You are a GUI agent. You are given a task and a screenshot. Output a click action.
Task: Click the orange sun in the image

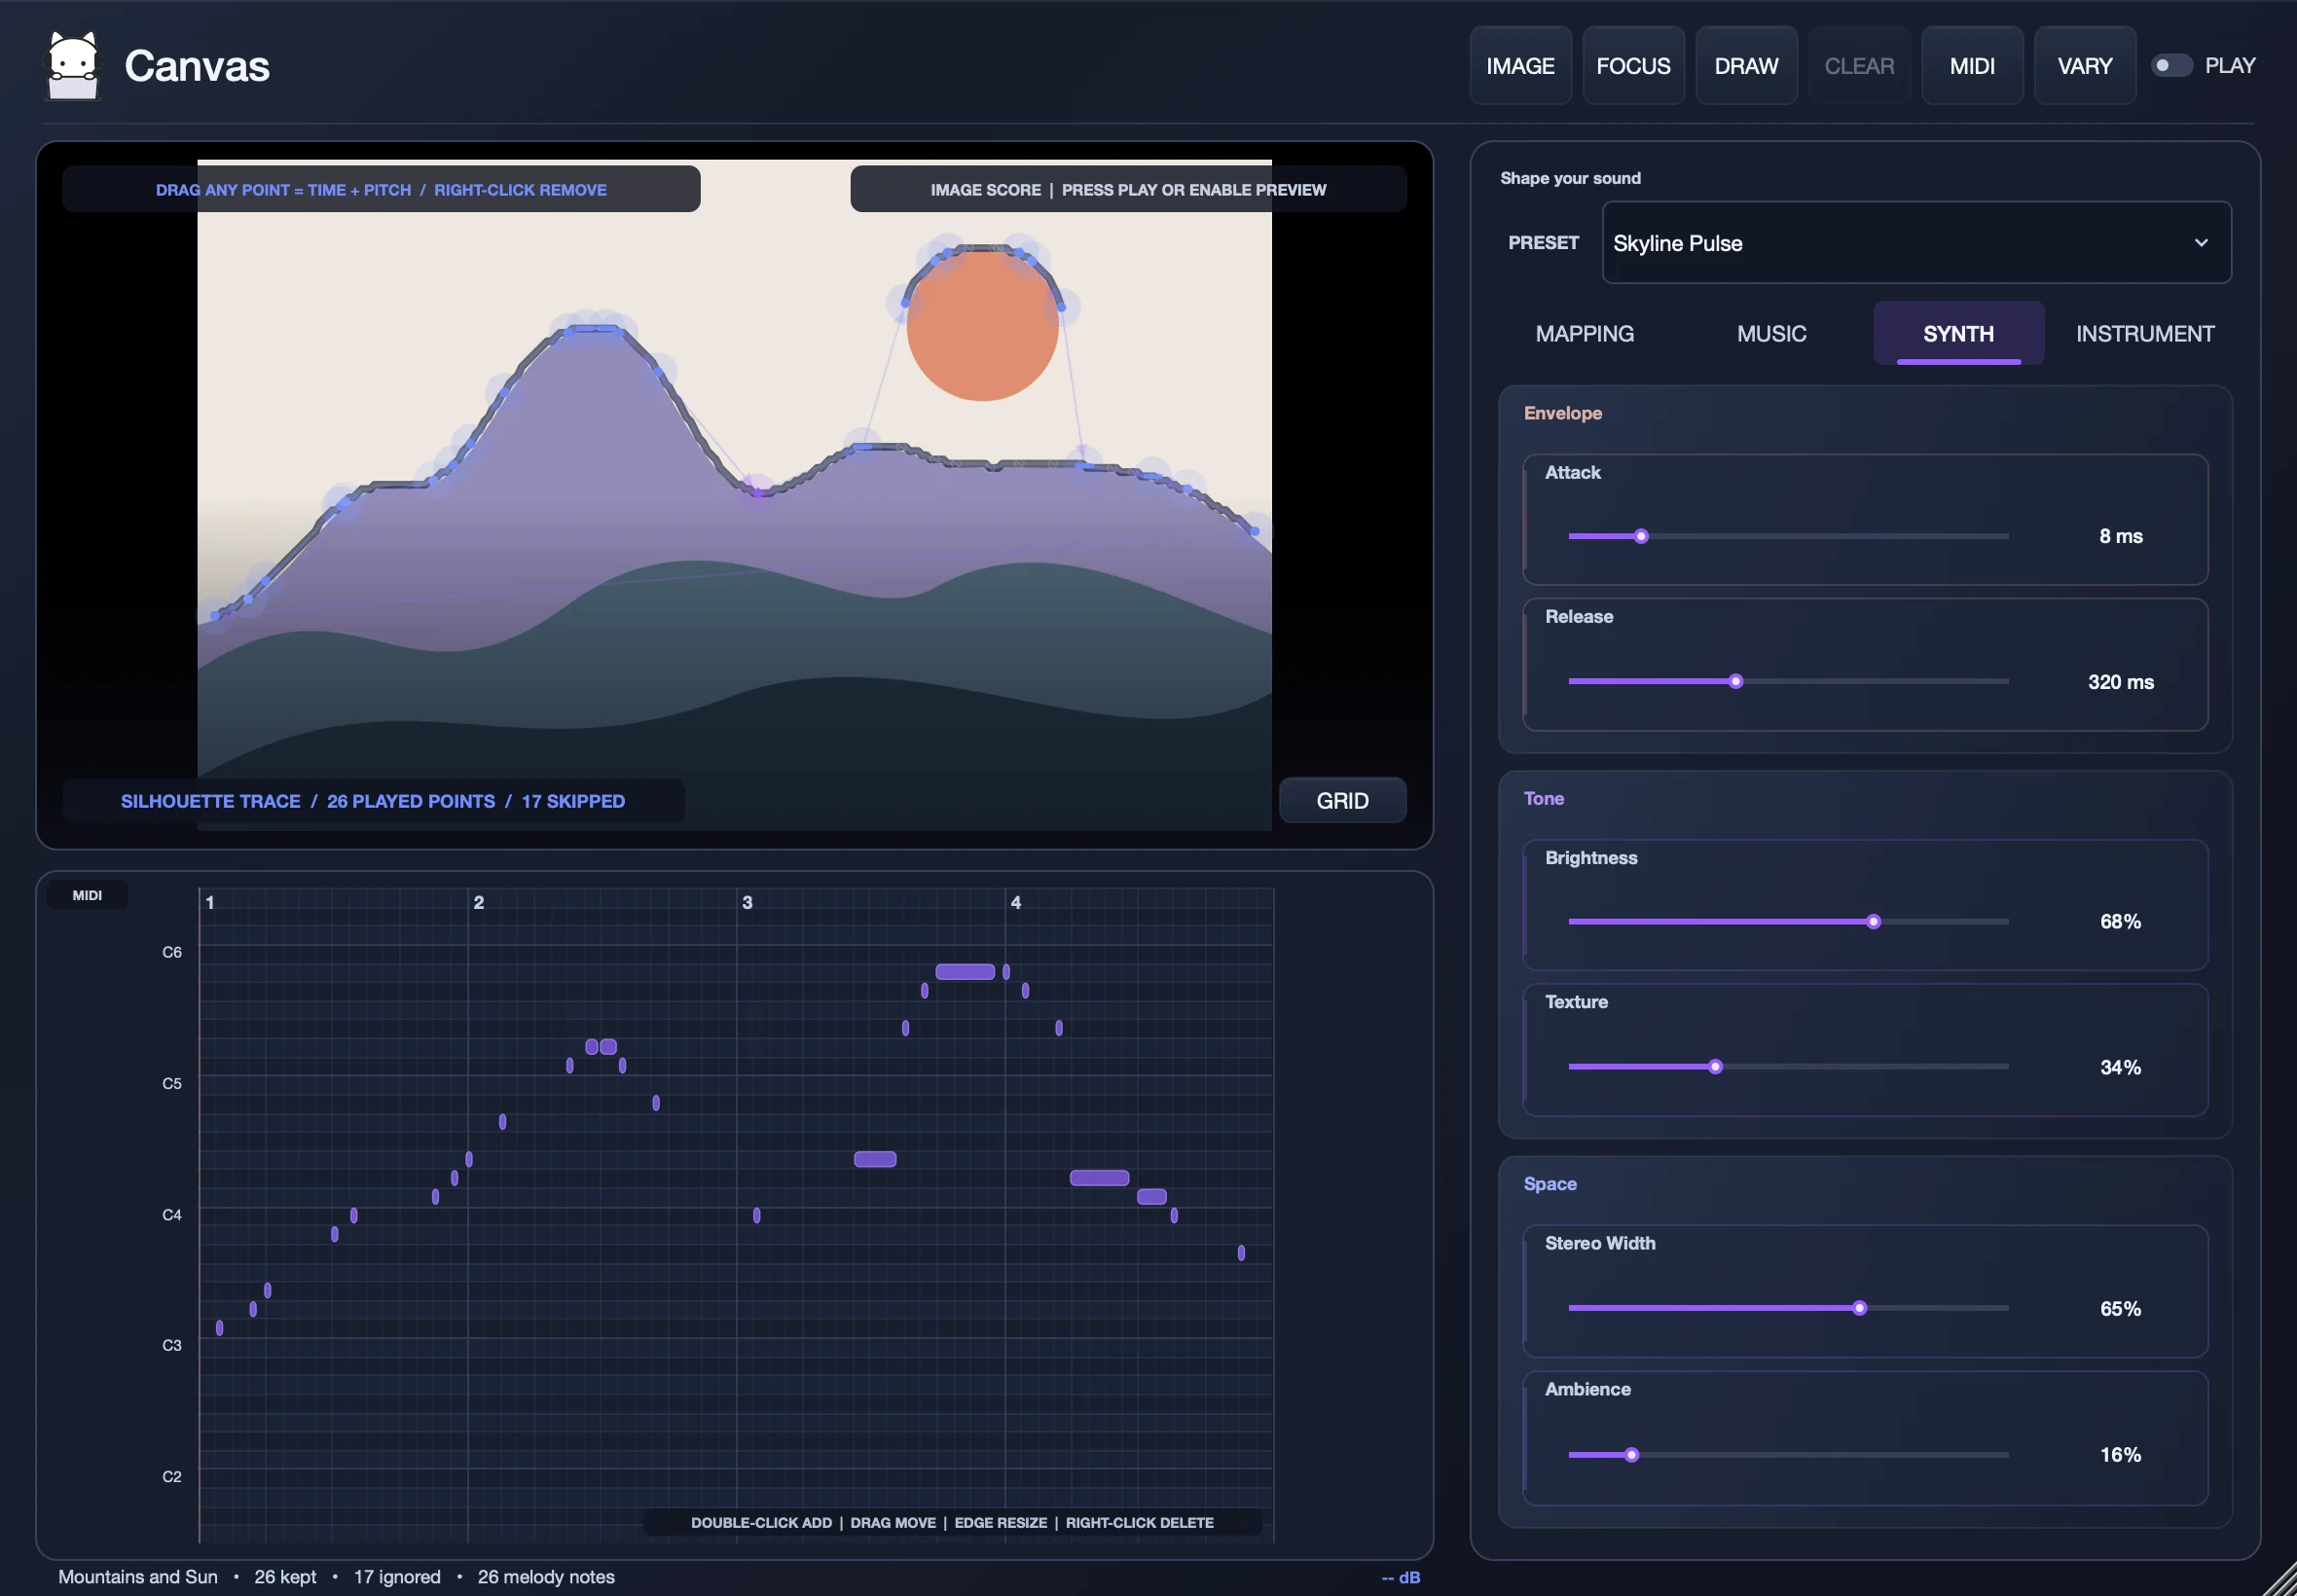[x=982, y=325]
